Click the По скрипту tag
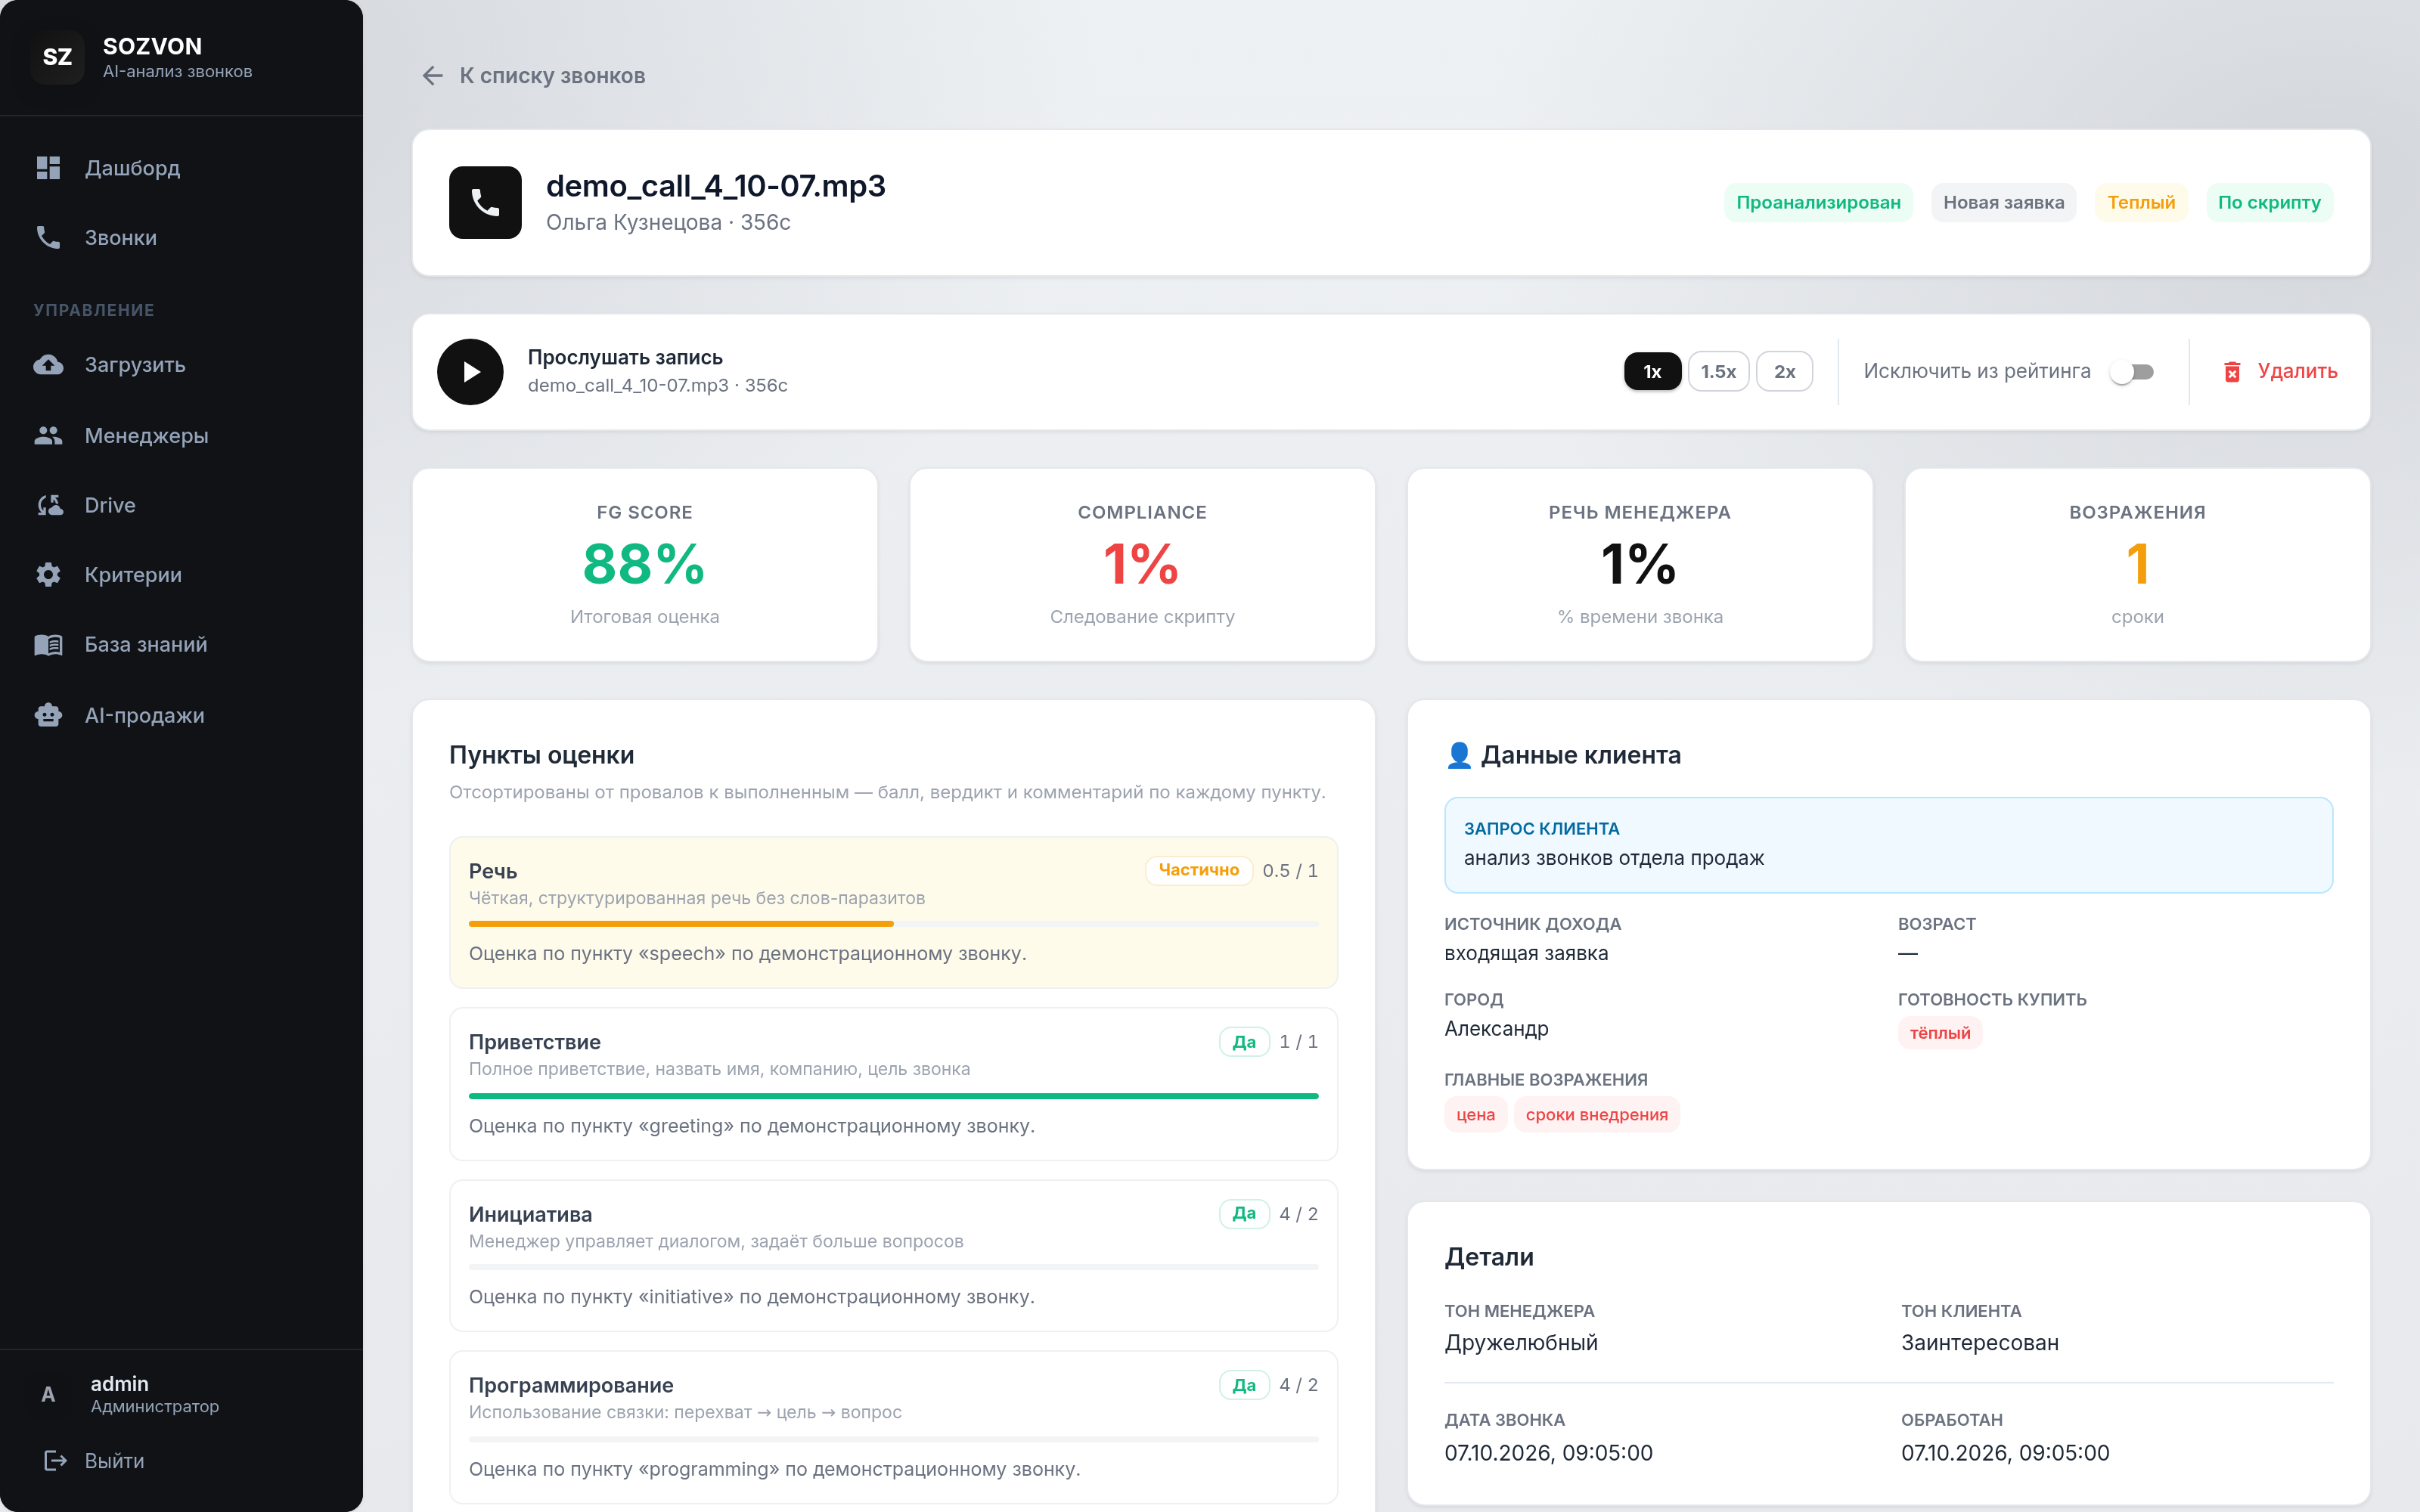Viewport: 2420px width, 1512px height. point(2269,202)
